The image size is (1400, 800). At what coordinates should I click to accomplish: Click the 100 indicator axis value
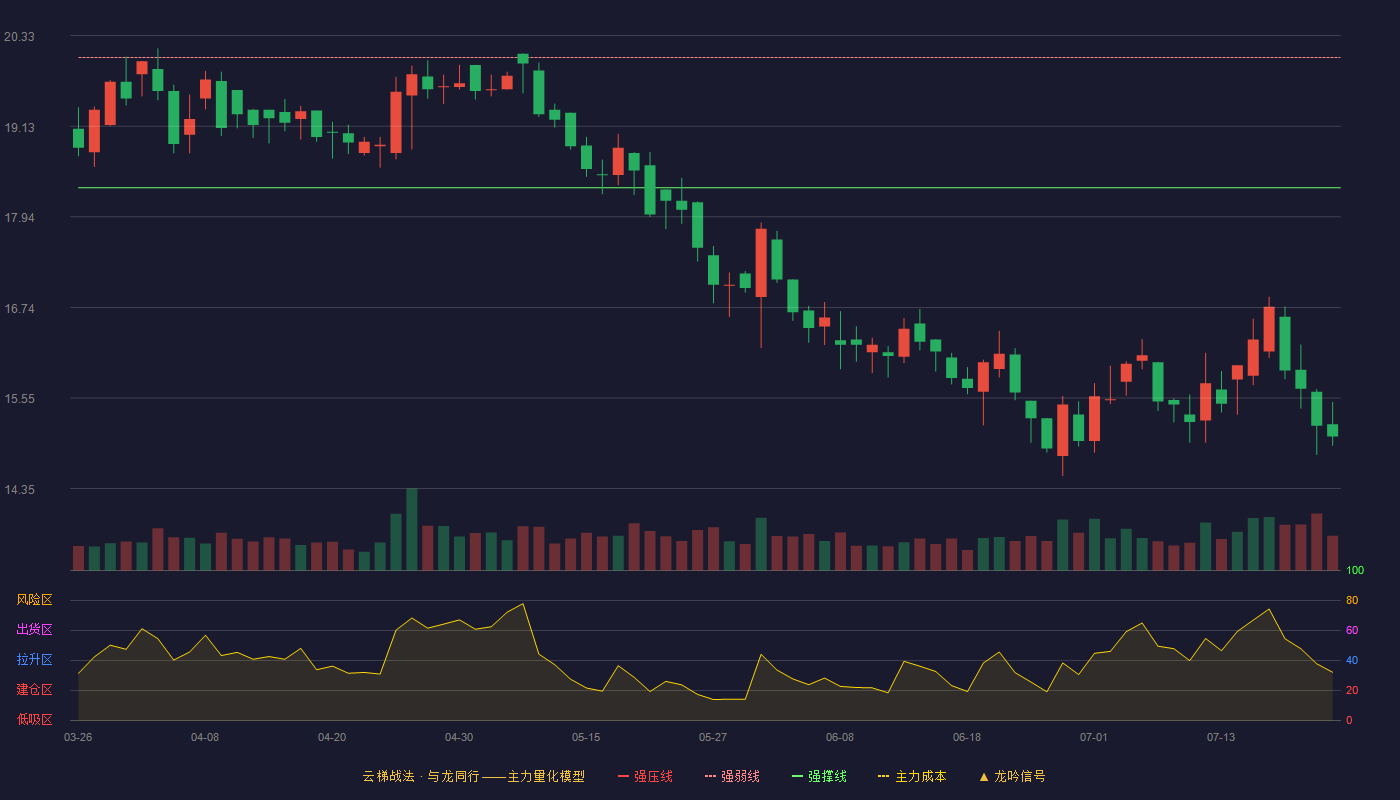point(1355,571)
